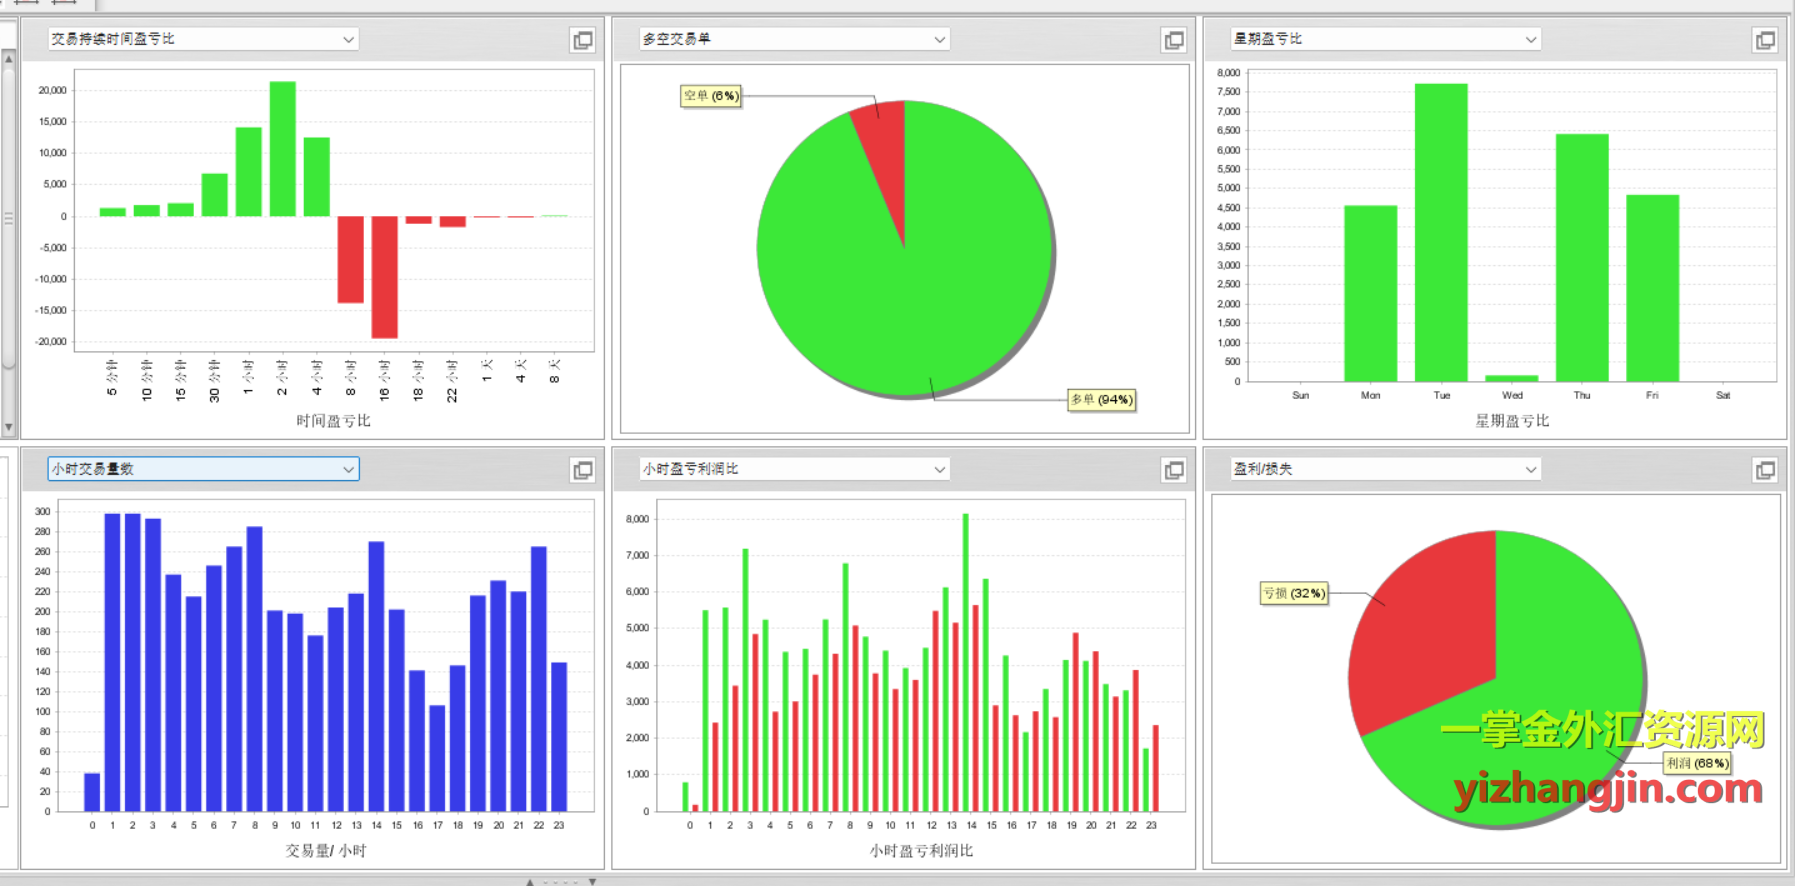
Task: Click the 多单 (94%) pie label
Action: pyautogui.click(x=1101, y=400)
